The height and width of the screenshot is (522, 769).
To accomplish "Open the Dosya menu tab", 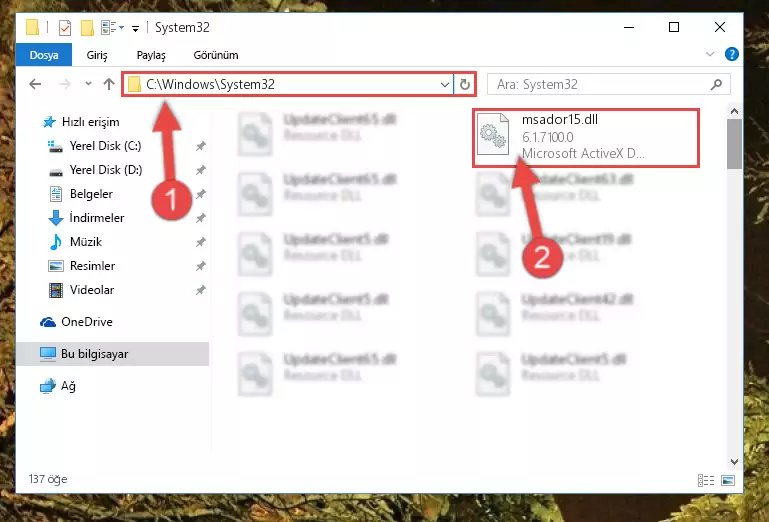I will [x=44, y=55].
